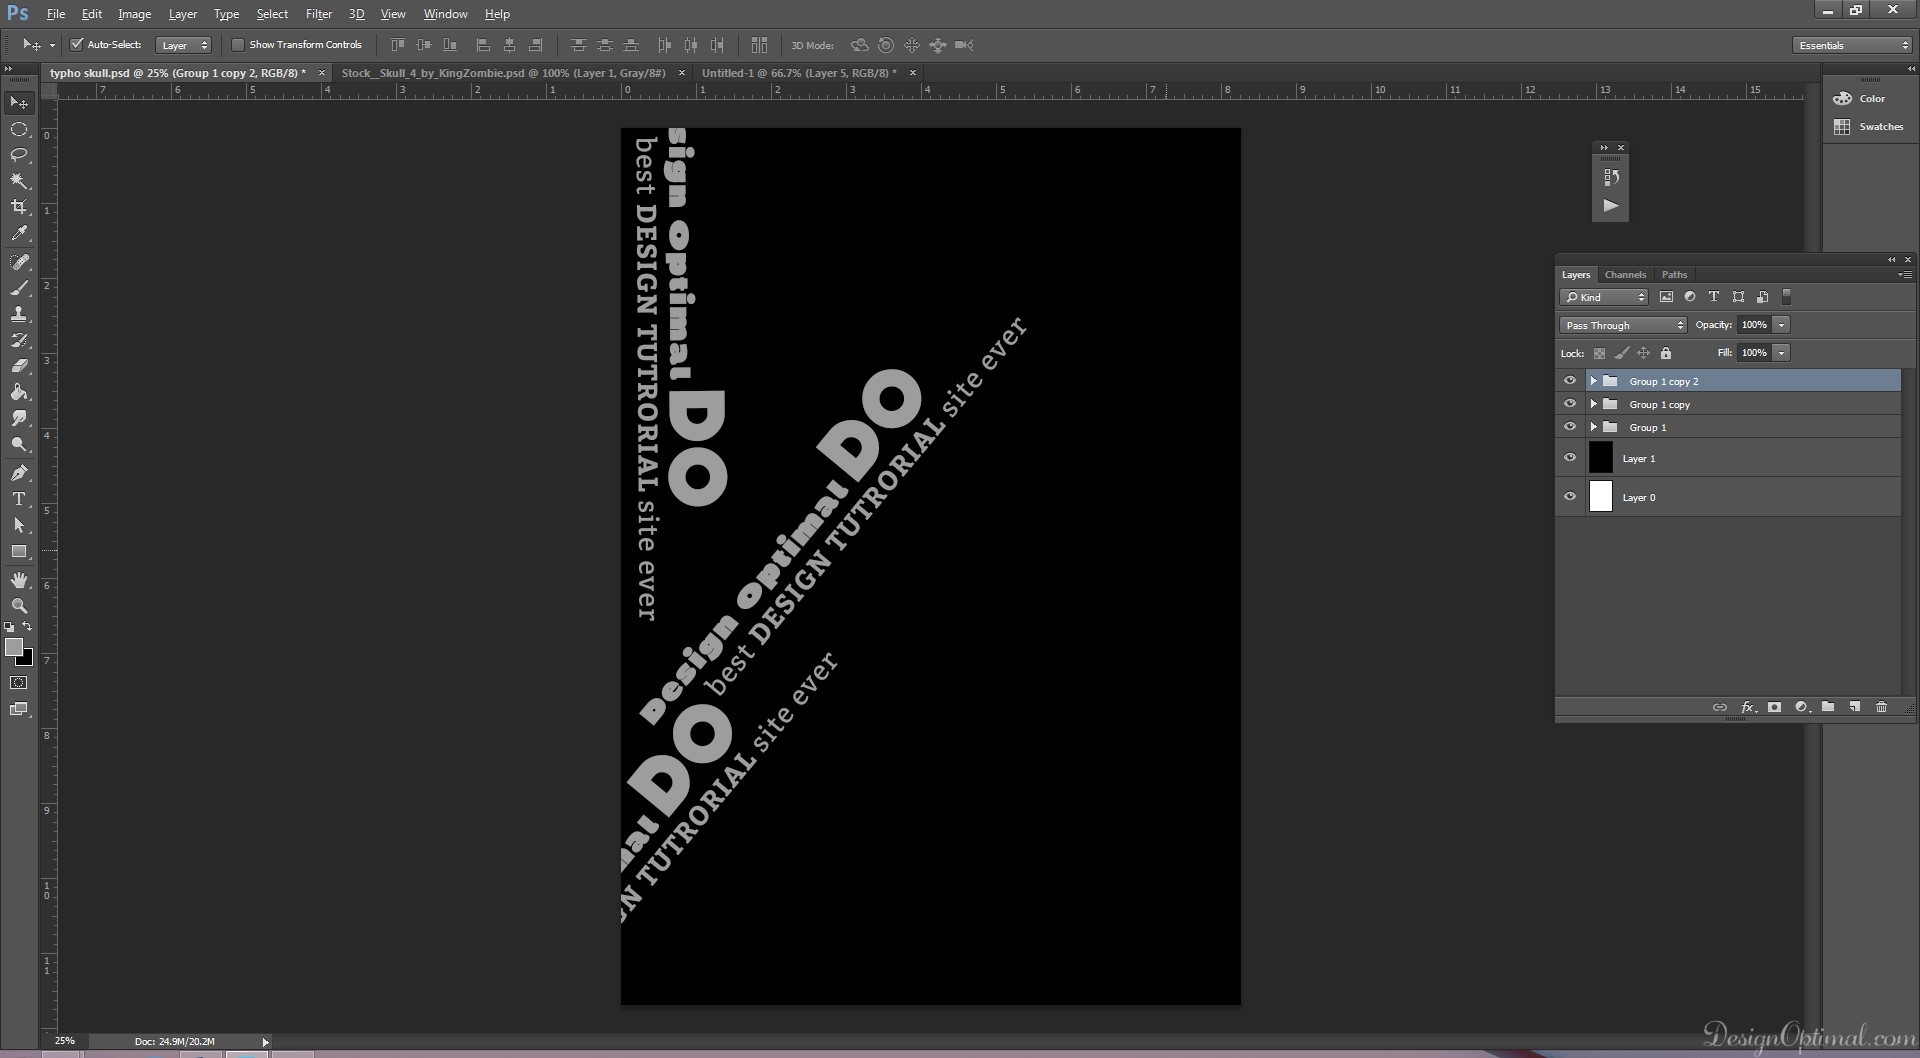The image size is (1920, 1058).
Task: Open the Filter menu
Action: tap(319, 14)
